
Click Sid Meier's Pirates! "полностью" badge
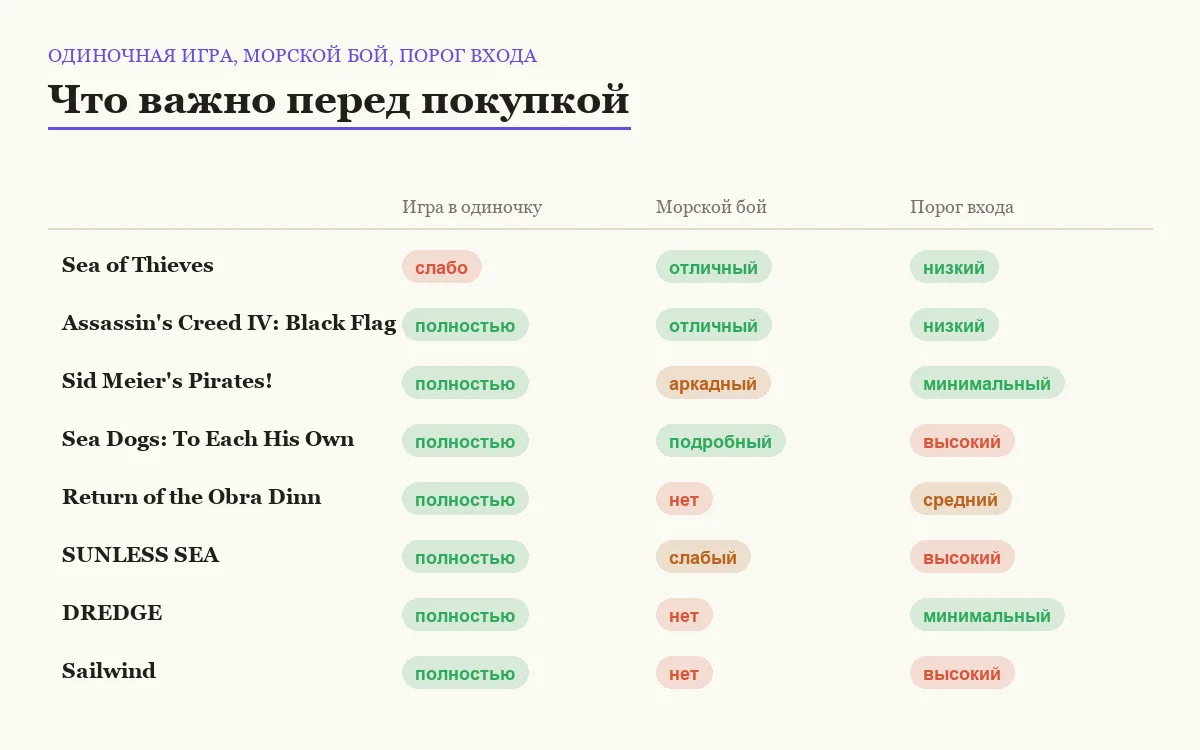click(465, 383)
